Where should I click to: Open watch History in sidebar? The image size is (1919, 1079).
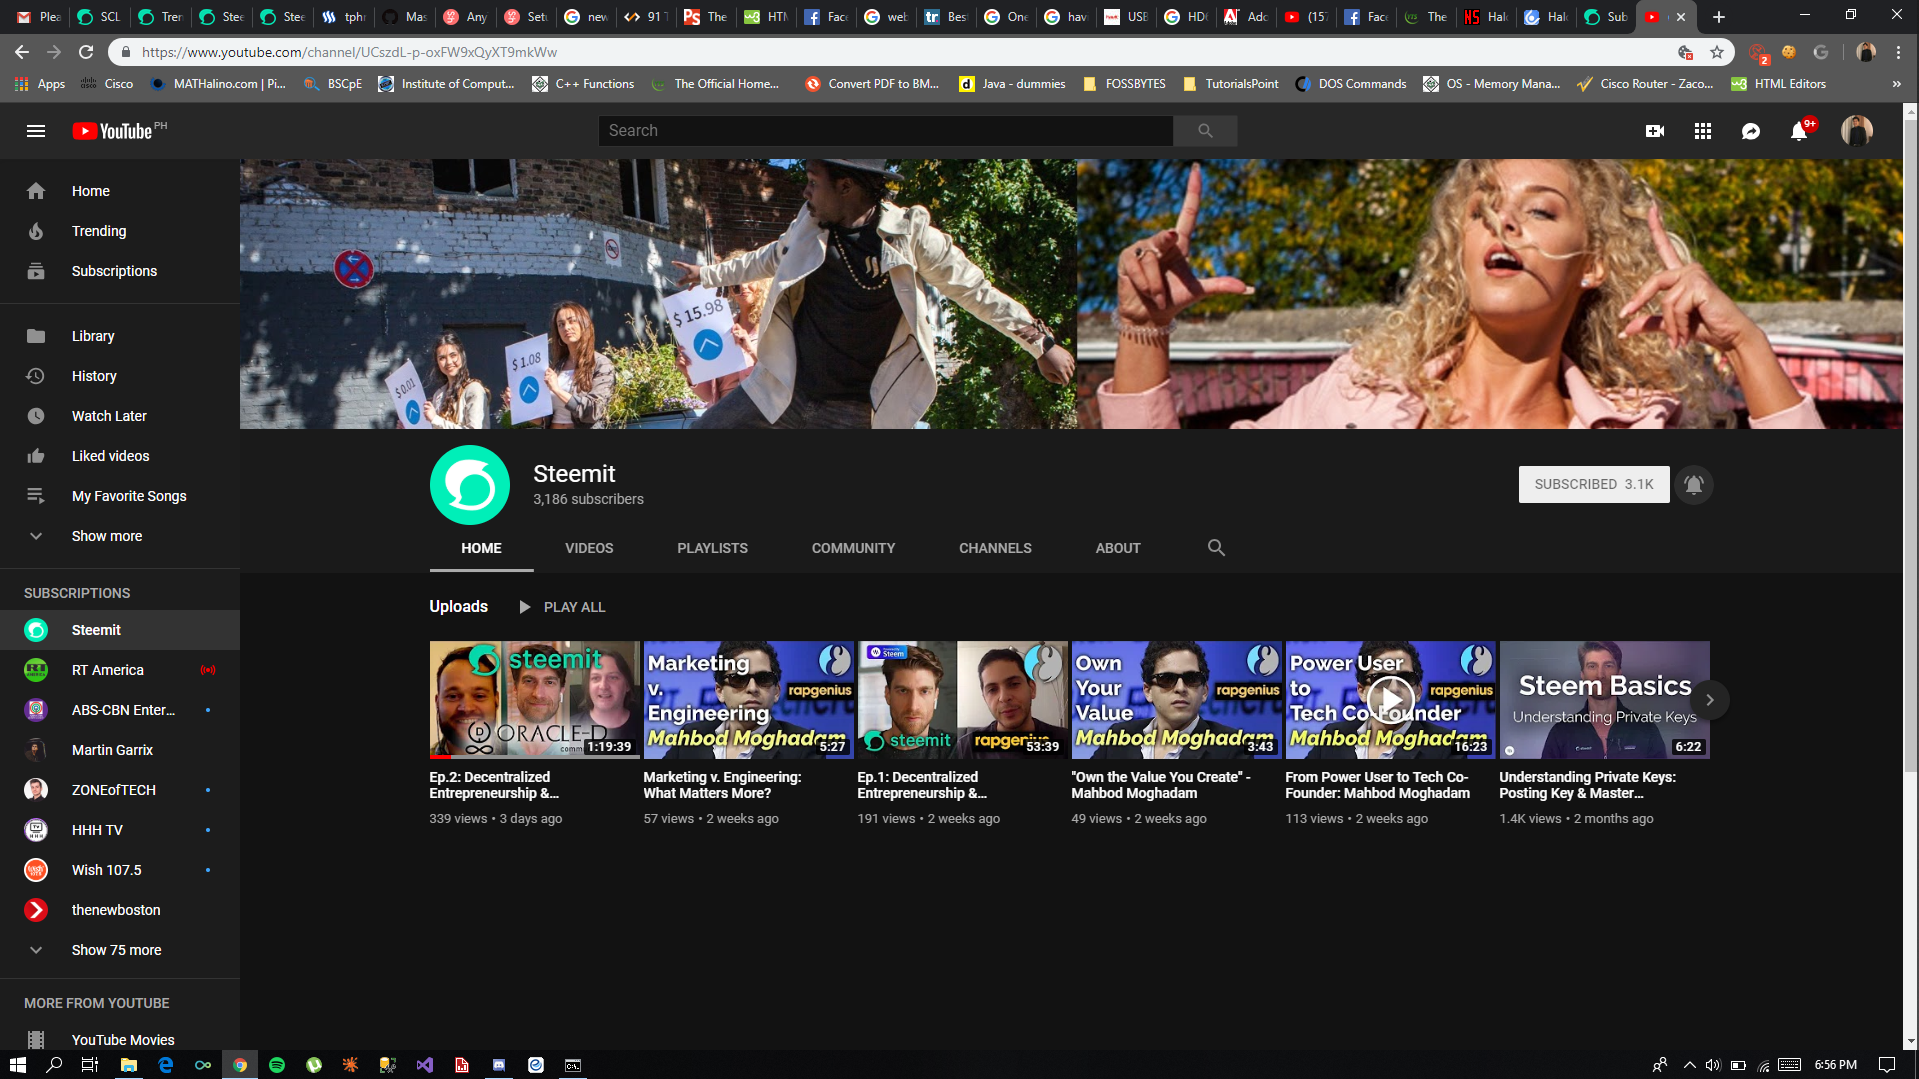[120, 376]
